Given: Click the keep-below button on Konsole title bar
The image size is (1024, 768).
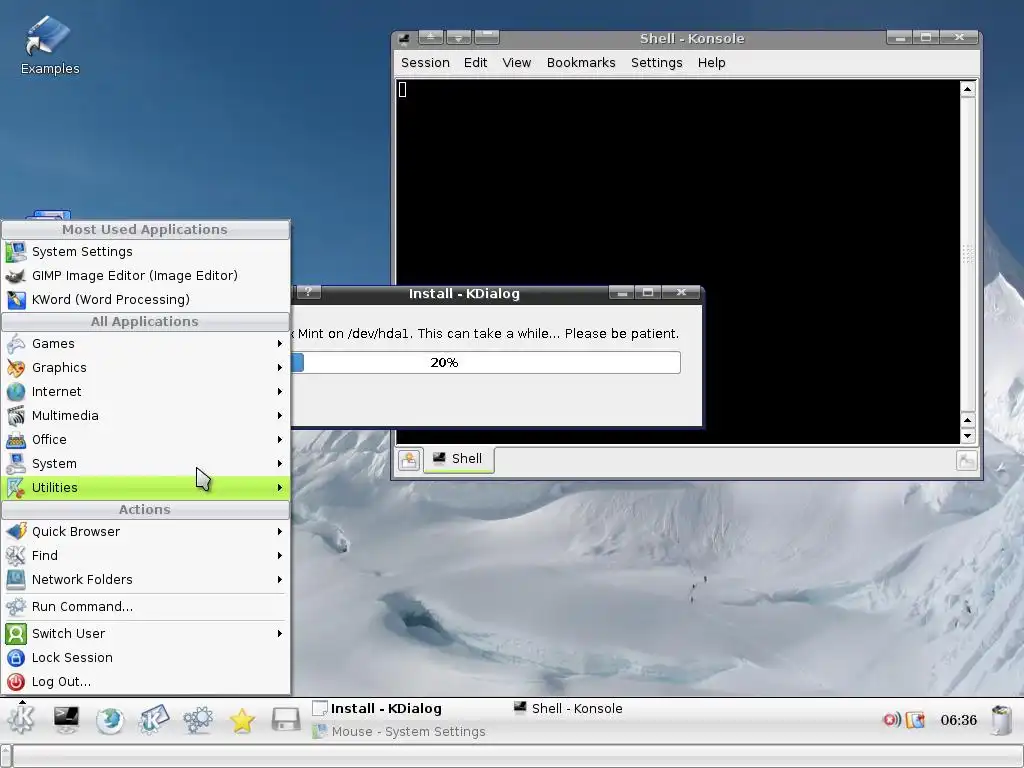Looking at the screenshot, I should click(x=458, y=37).
